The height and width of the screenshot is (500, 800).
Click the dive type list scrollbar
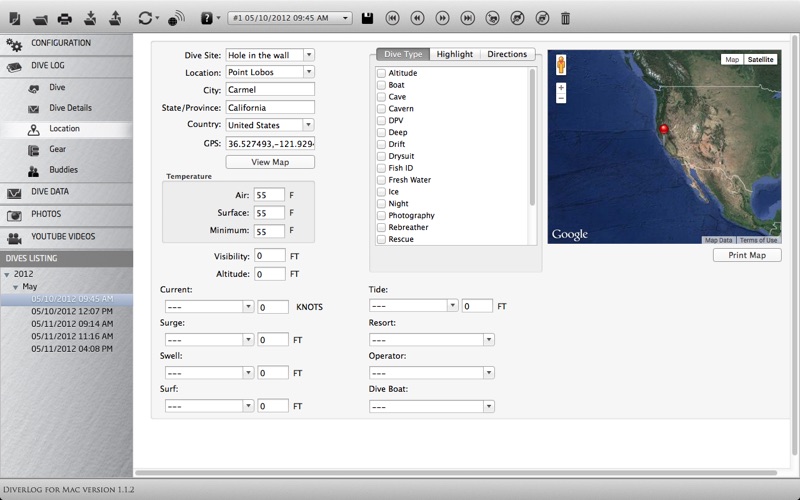click(532, 137)
